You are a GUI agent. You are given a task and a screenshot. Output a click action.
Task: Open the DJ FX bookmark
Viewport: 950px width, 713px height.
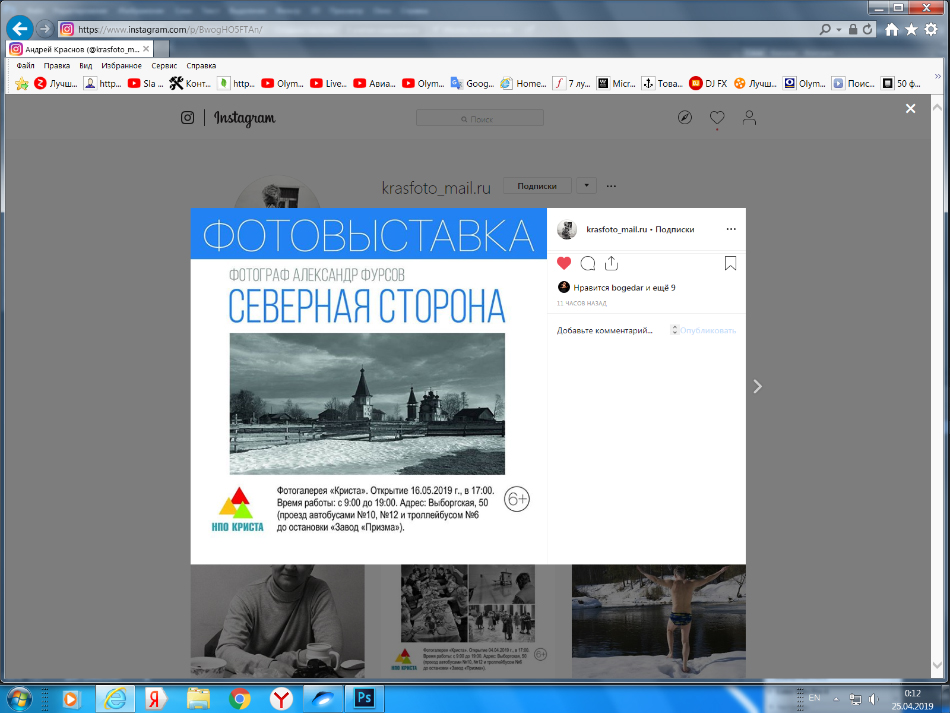(708, 84)
